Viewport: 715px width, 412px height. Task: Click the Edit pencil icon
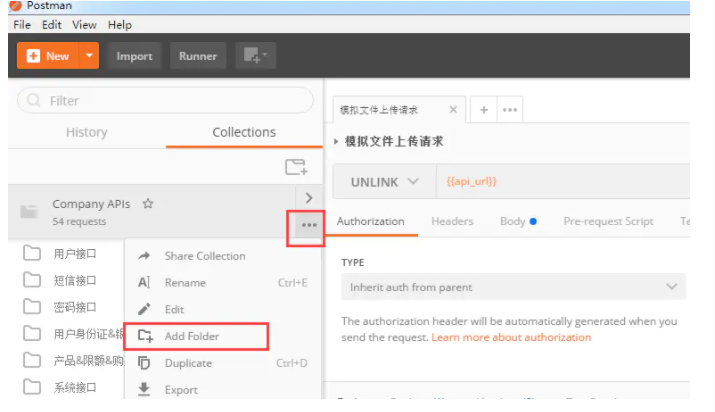click(144, 309)
